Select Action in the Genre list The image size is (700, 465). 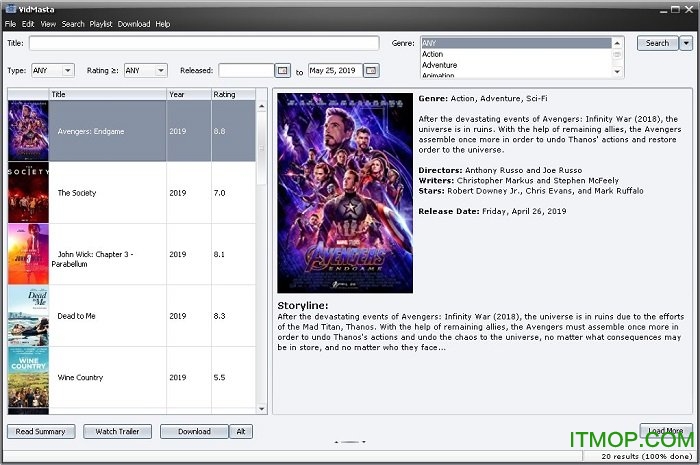pyautogui.click(x=516, y=54)
